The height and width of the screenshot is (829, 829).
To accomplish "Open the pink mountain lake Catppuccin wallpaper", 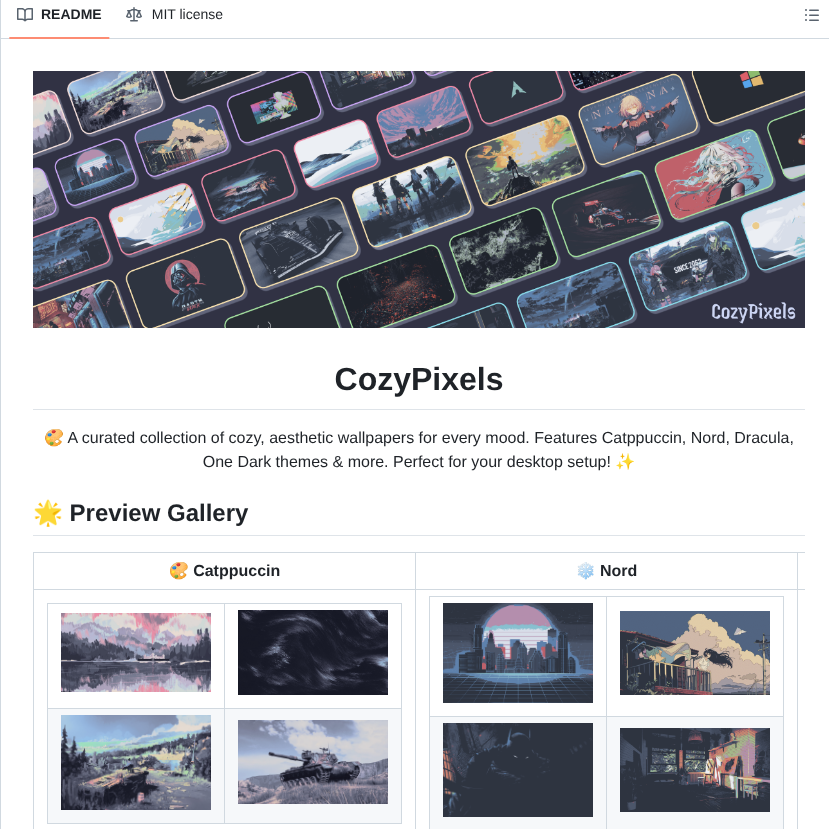I will coord(136,652).
